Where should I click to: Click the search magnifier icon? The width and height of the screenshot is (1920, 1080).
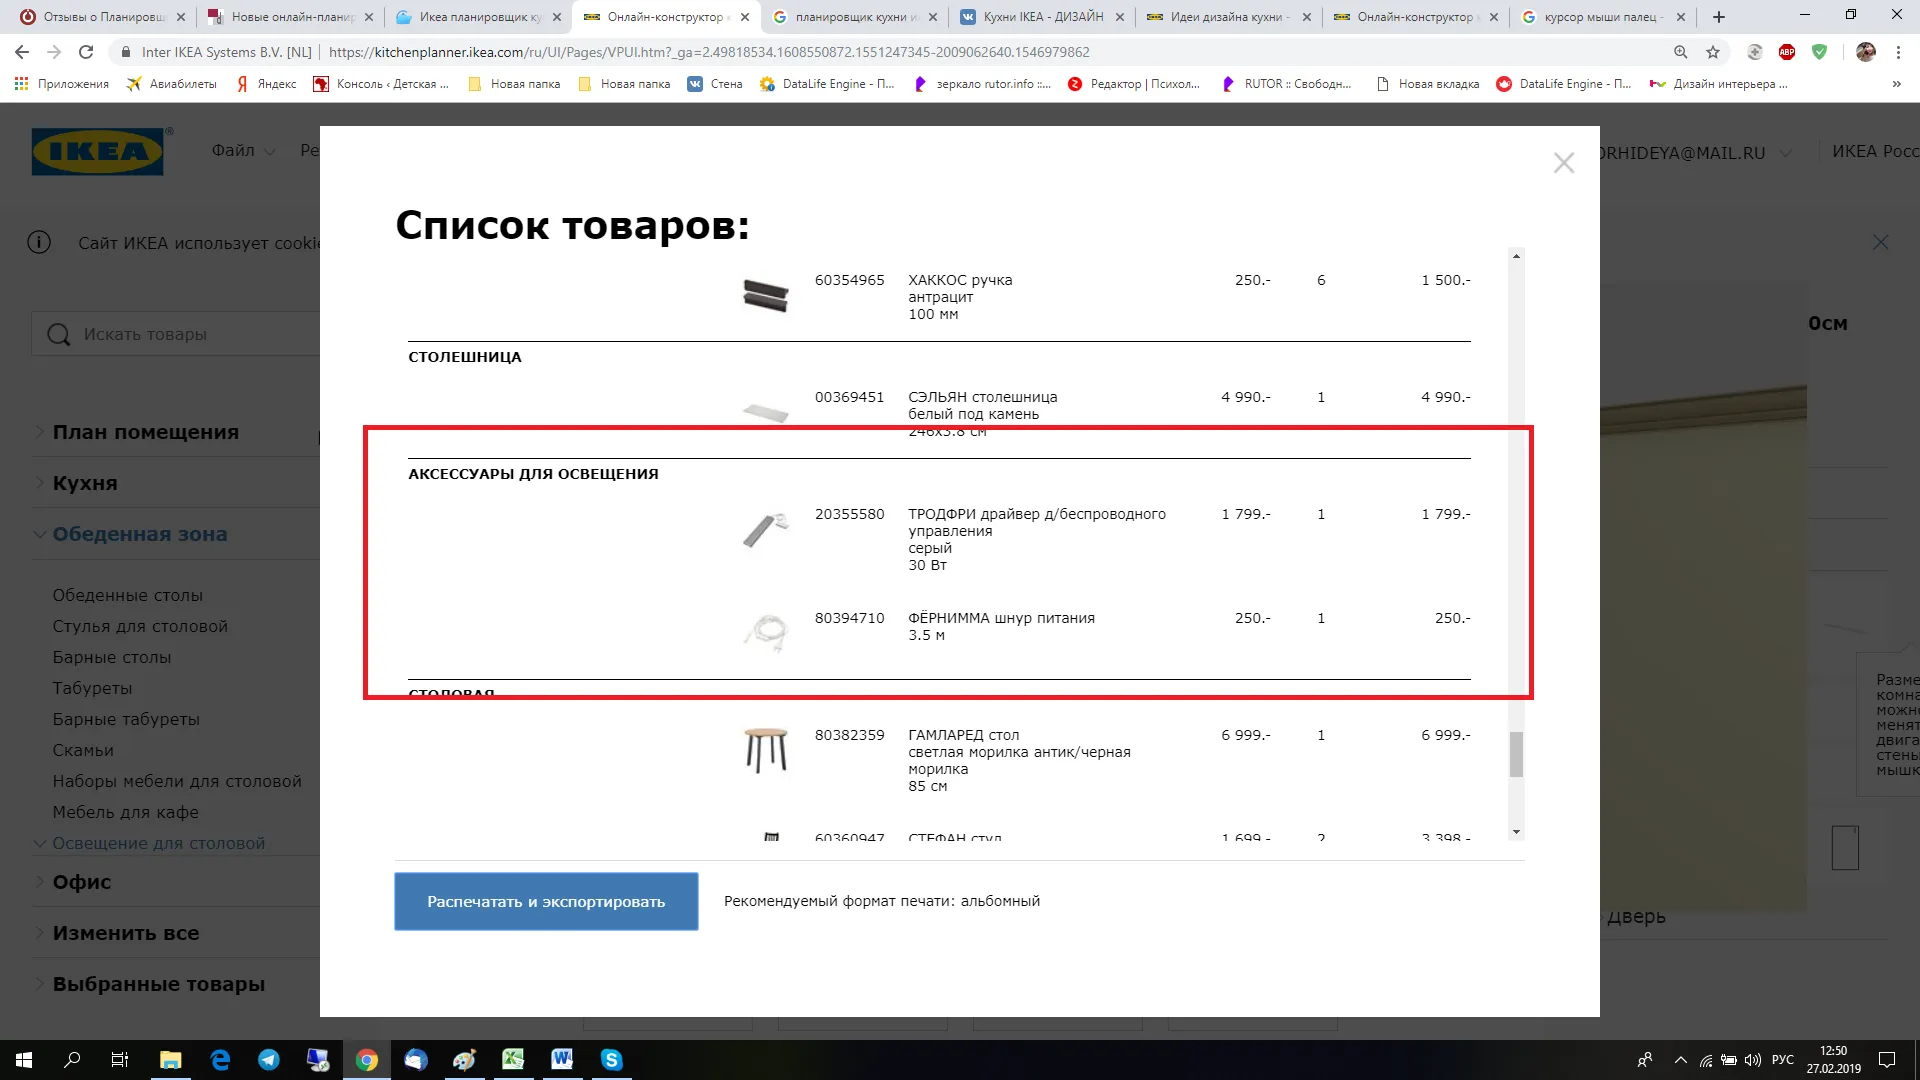pyautogui.click(x=59, y=334)
